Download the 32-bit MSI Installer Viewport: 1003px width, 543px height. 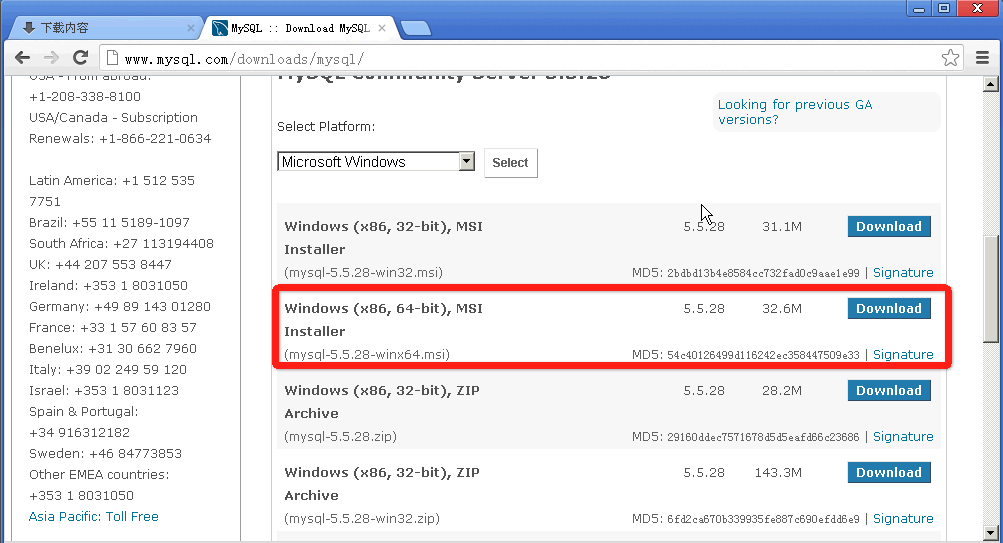click(x=888, y=227)
